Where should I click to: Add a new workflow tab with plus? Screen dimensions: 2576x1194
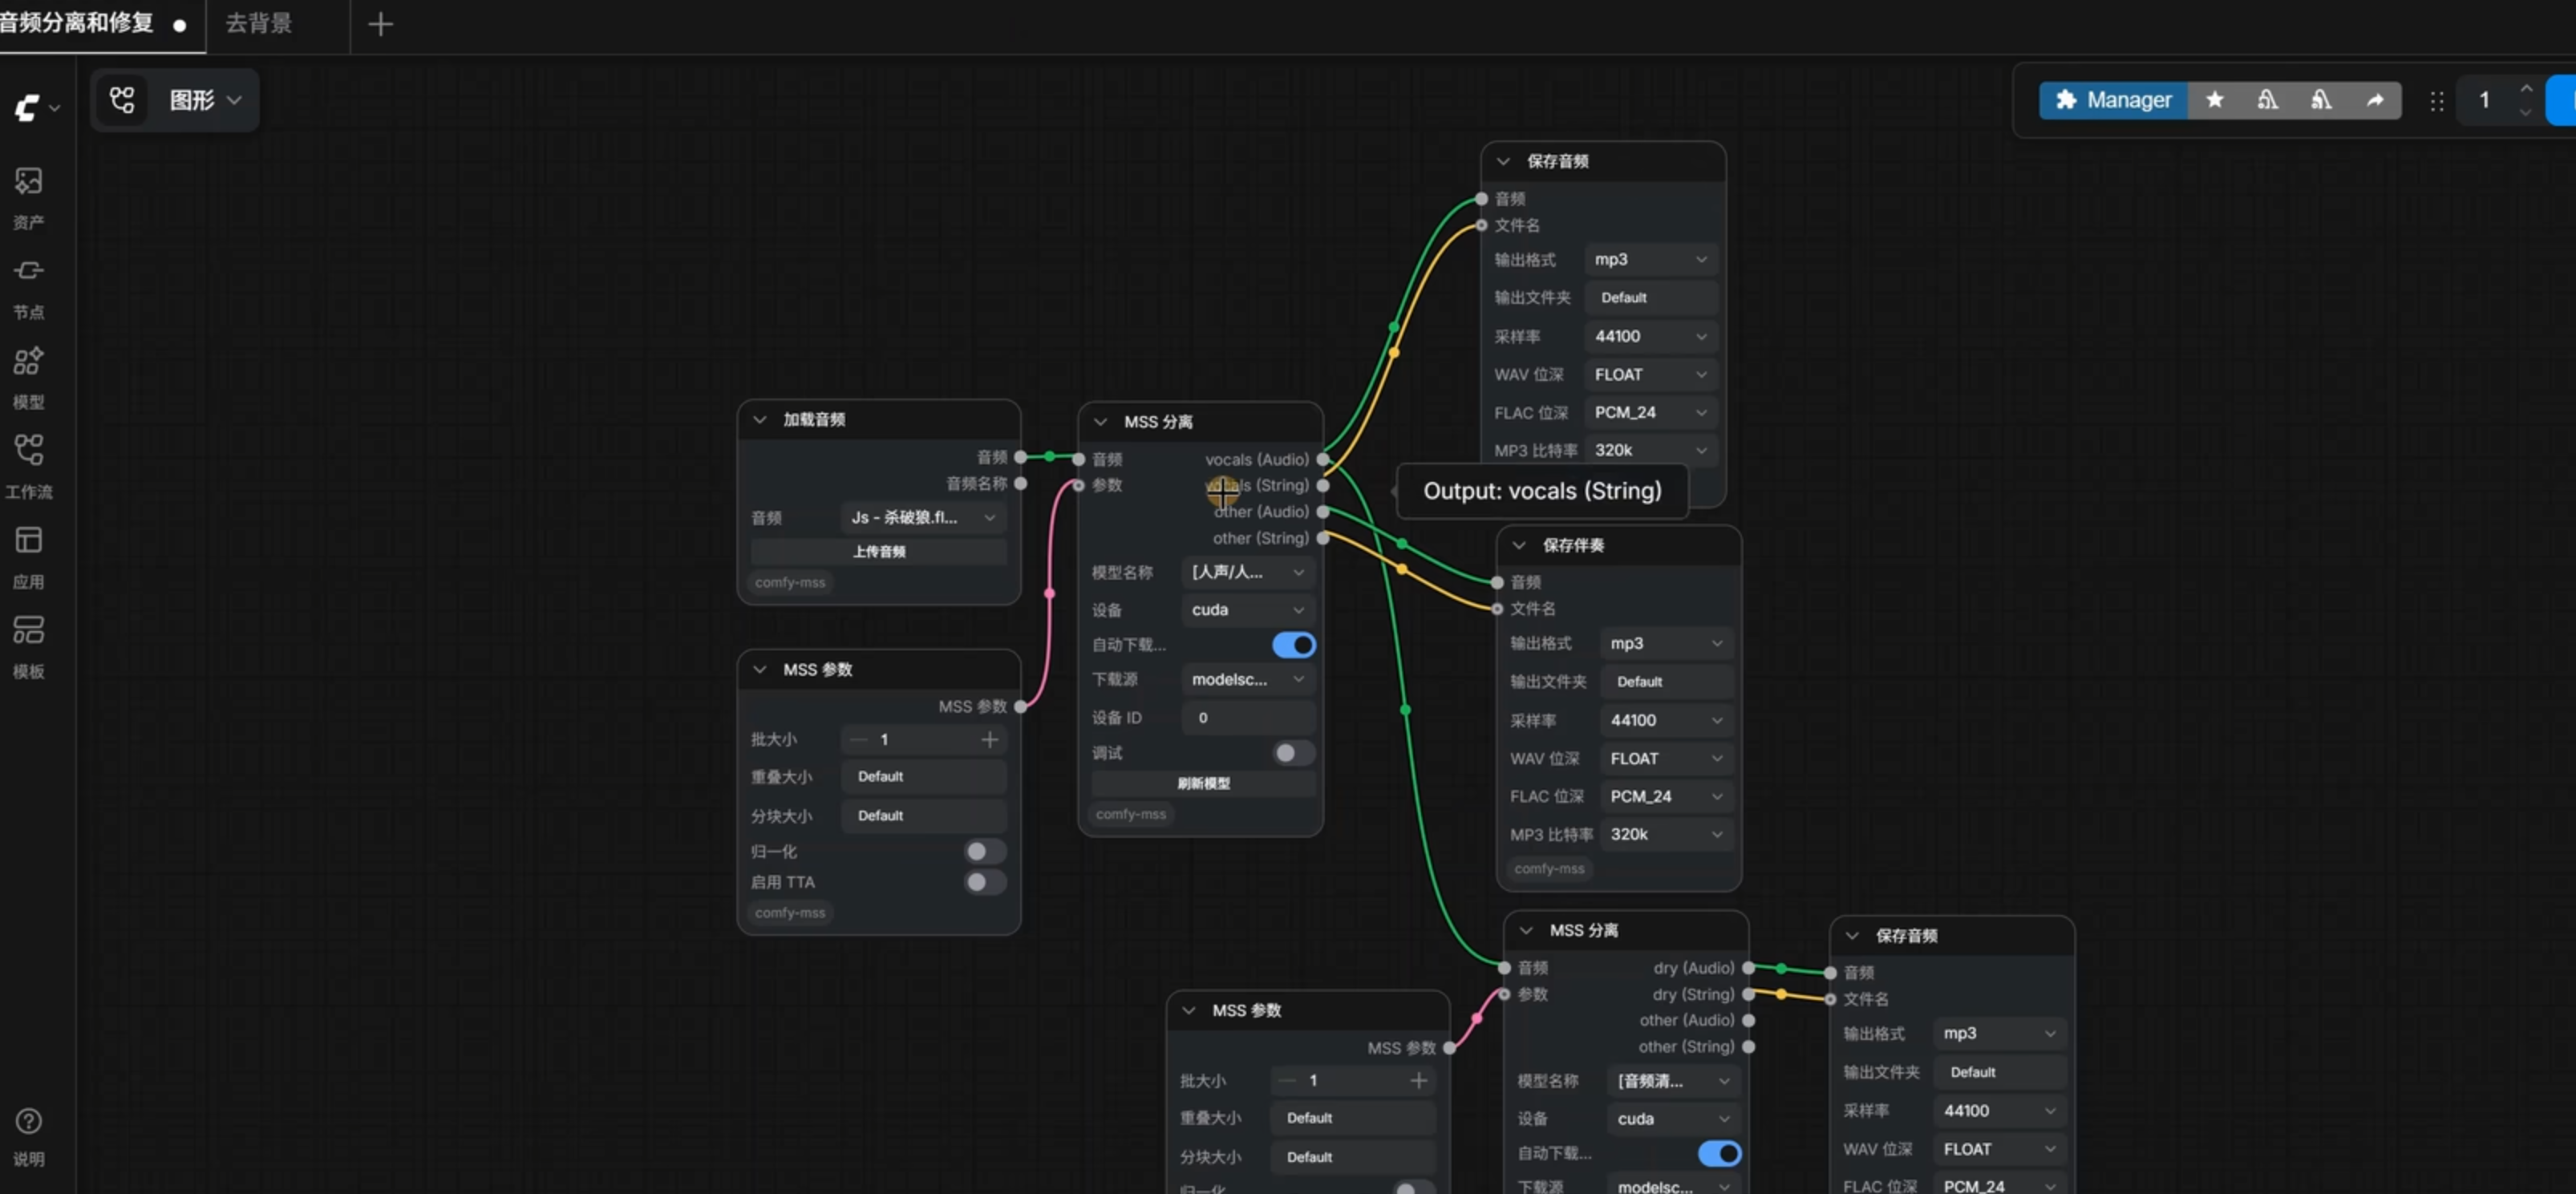click(x=380, y=24)
